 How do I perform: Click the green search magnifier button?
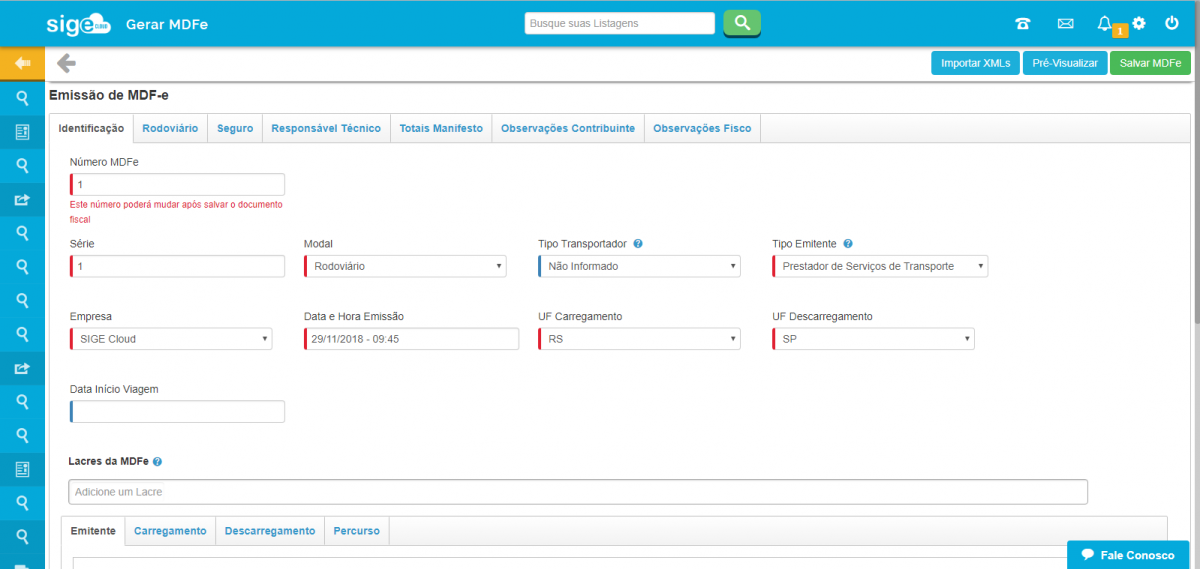[x=742, y=23]
